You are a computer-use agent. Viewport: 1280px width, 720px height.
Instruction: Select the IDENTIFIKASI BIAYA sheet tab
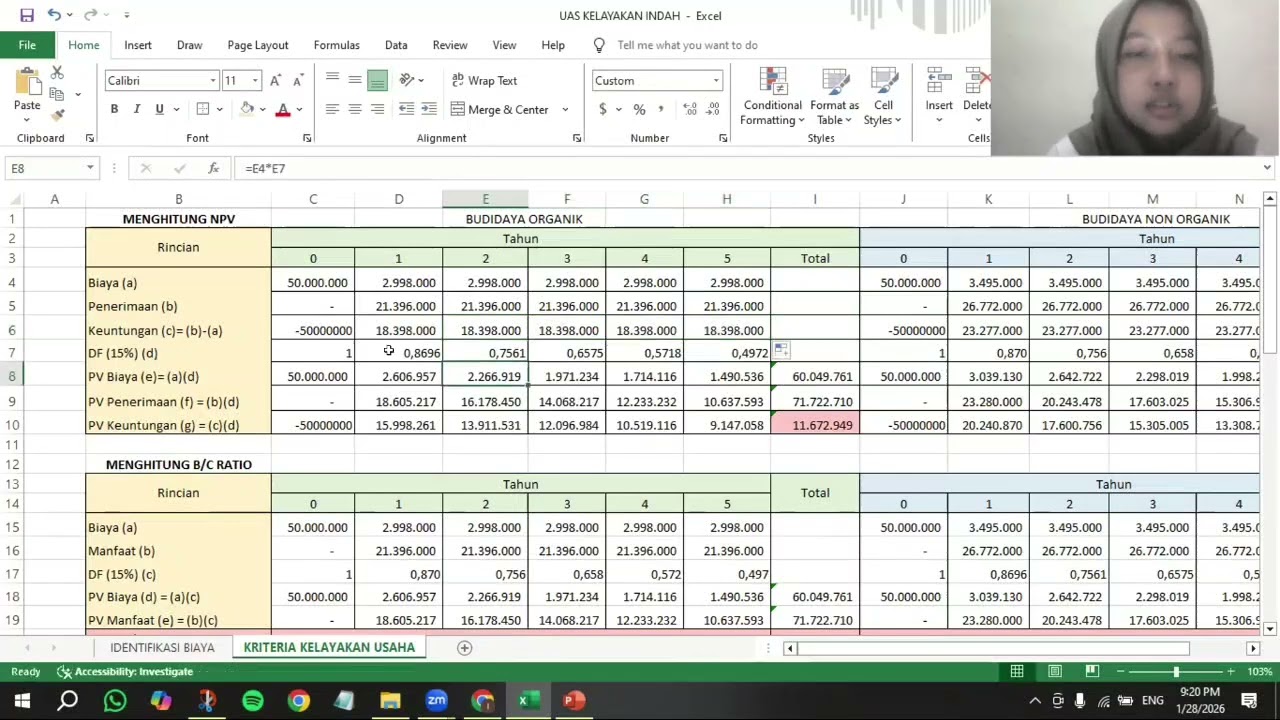point(162,648)
